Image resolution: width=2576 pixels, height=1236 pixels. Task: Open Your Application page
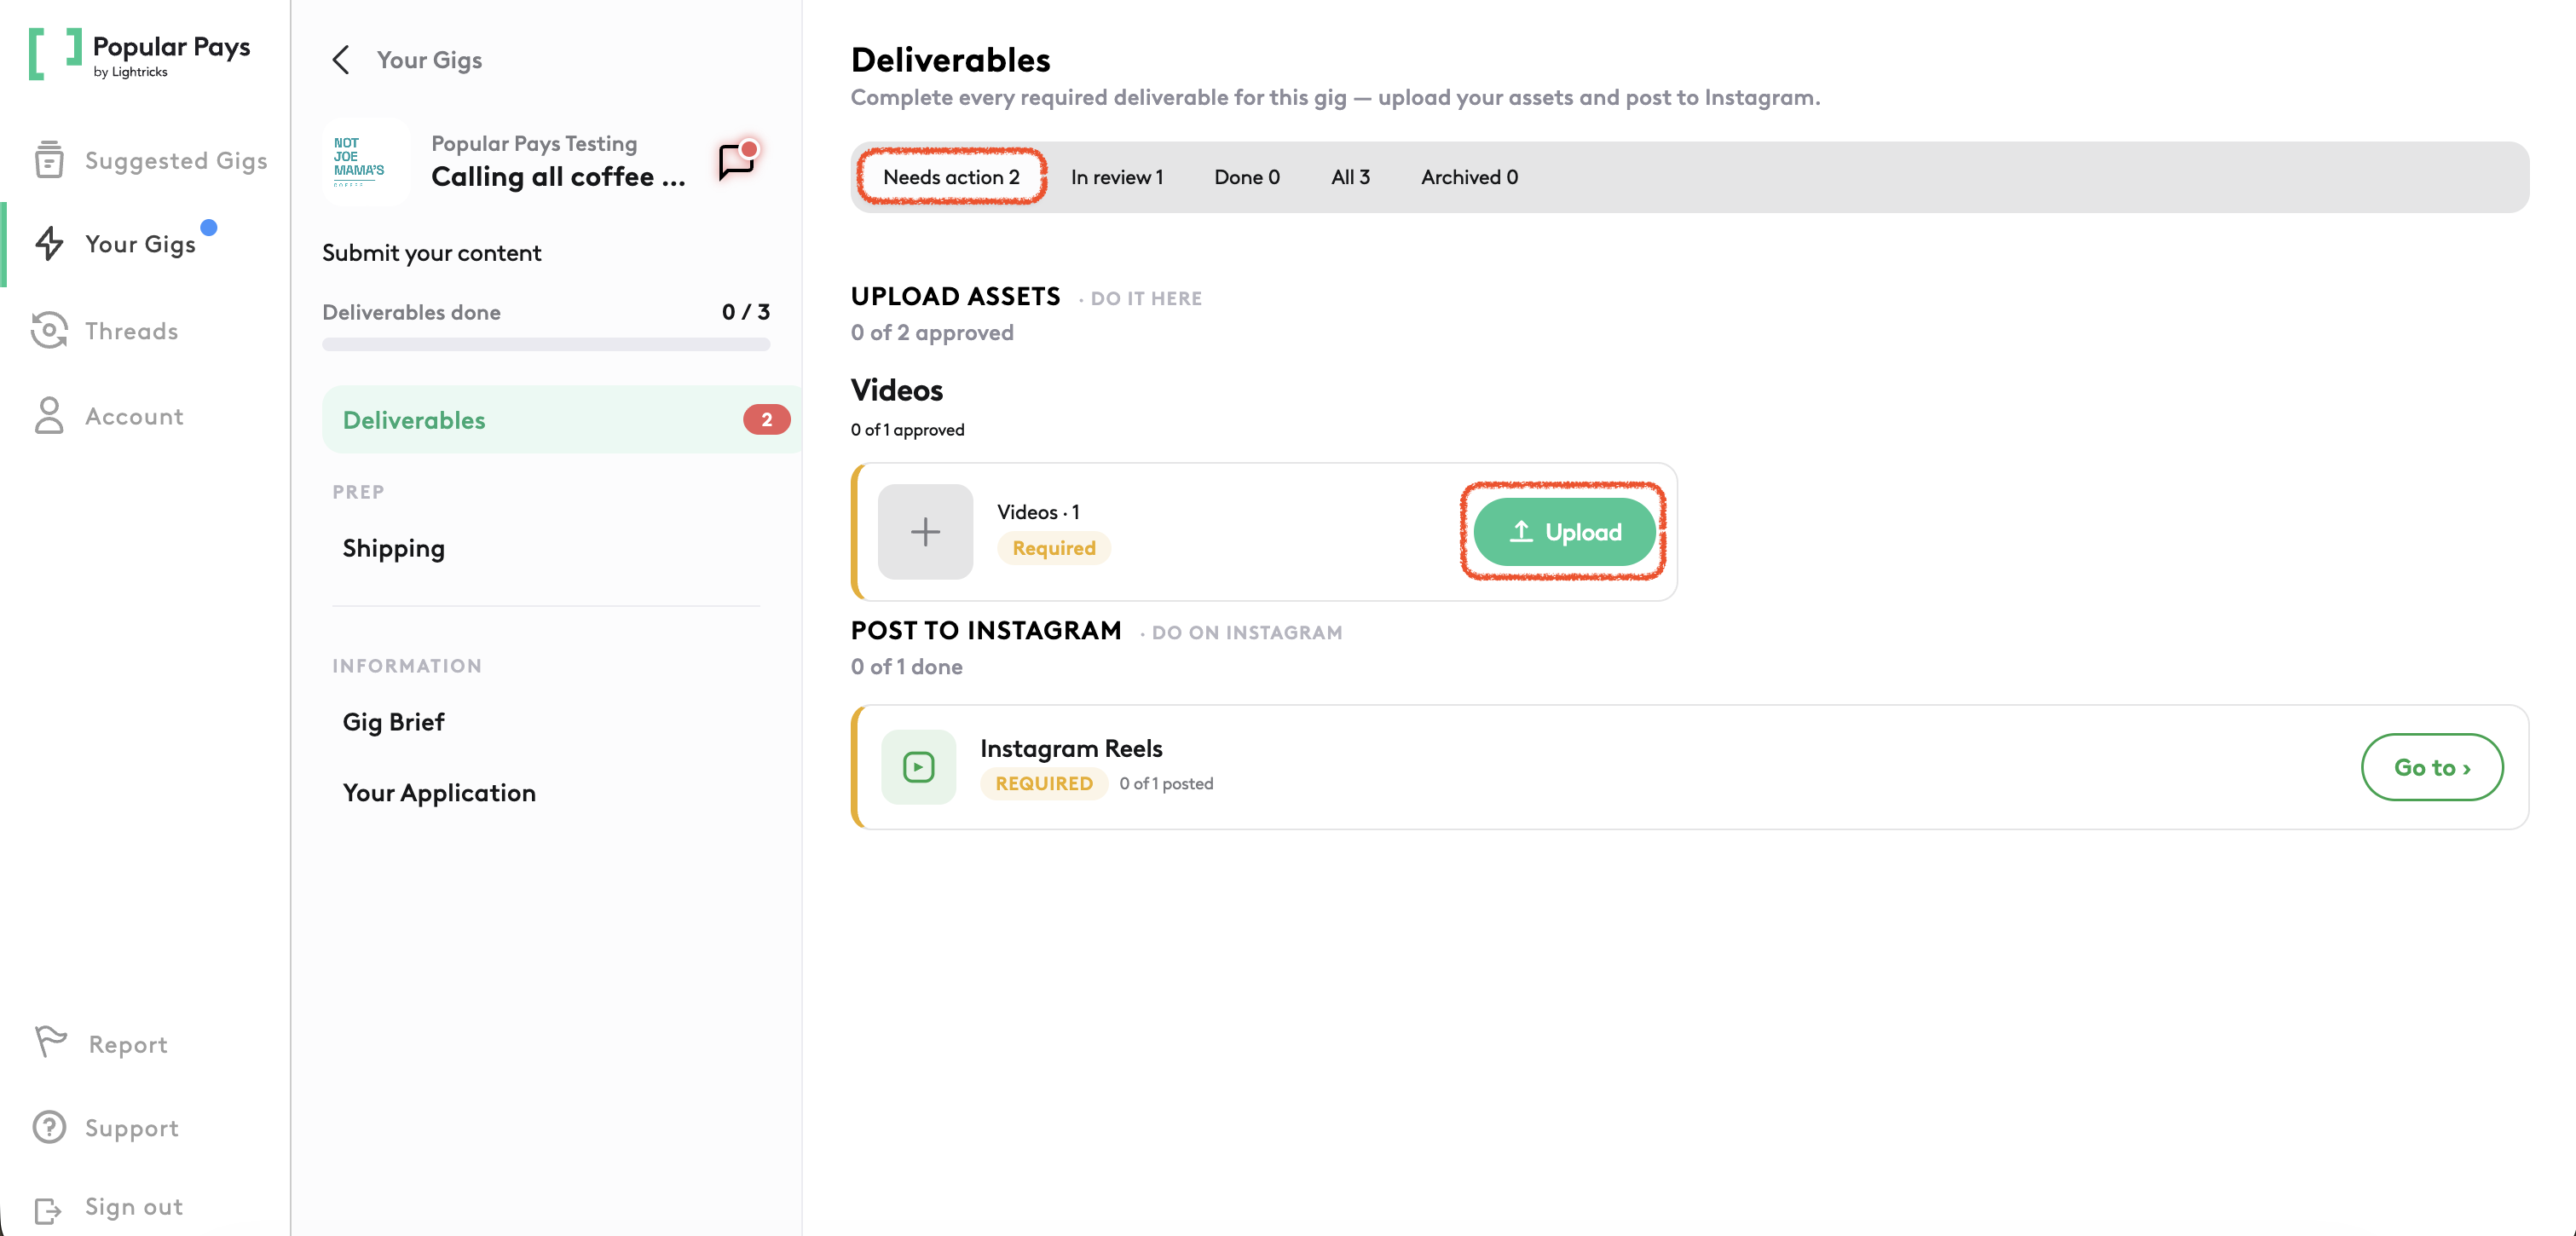(x=439, y=792)
